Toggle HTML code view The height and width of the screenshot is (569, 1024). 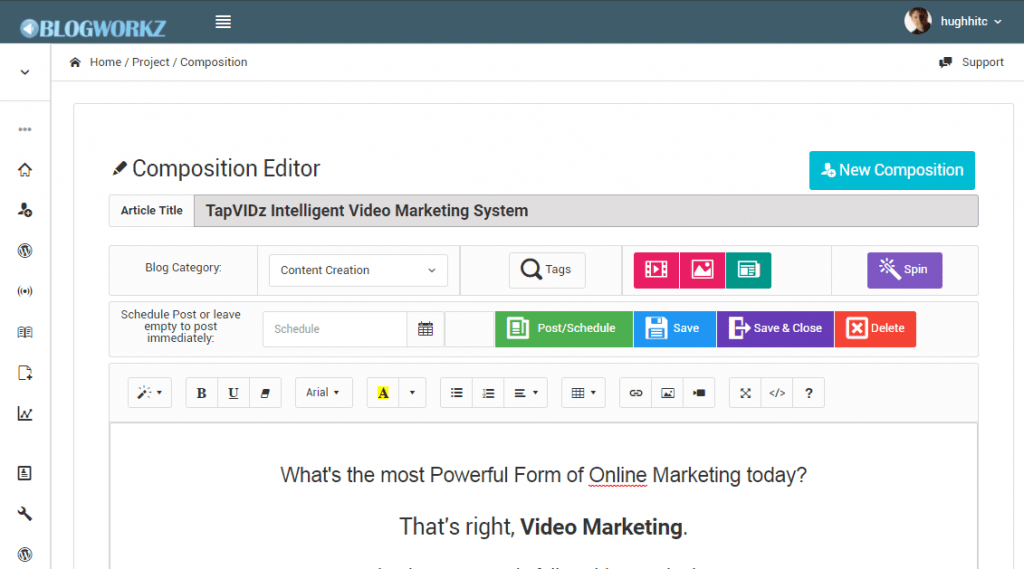point(776,393)
